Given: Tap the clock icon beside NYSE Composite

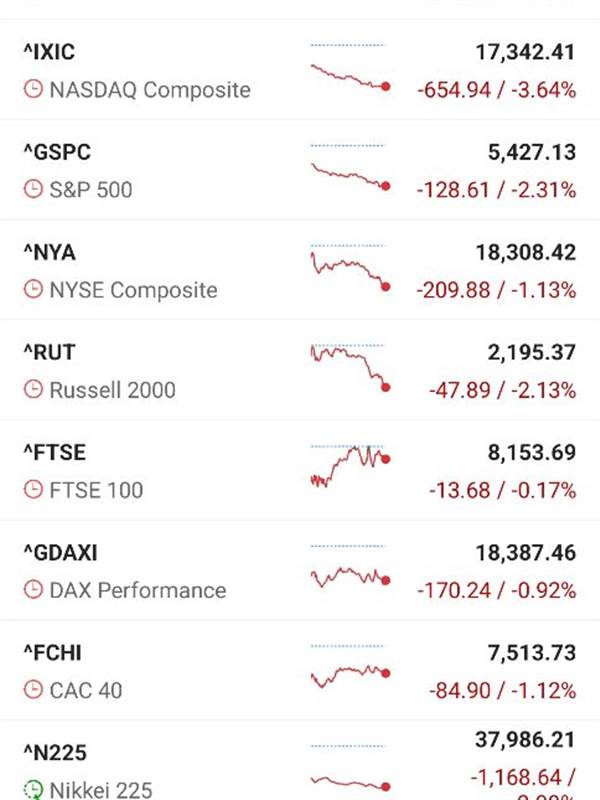Looking at the screenshot, I should click(x=33, y=289).
